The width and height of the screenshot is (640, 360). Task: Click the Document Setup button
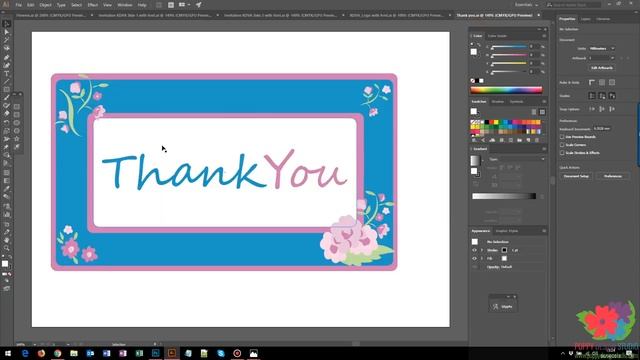[576, 176]
